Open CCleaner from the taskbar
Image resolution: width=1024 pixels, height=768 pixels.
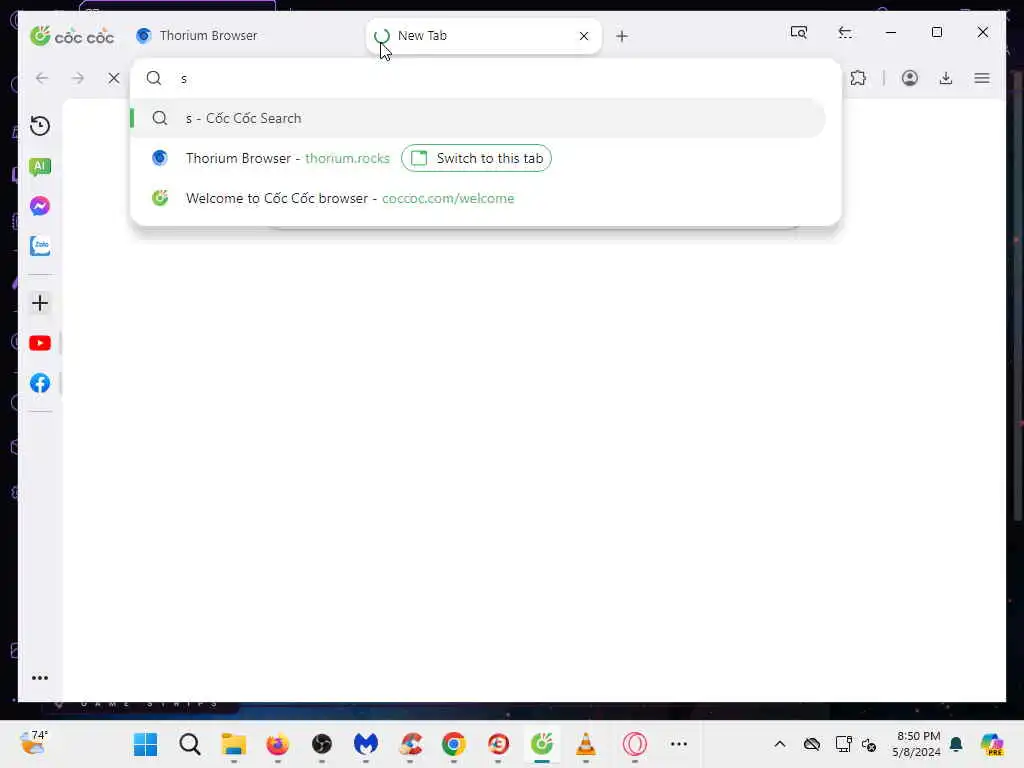[x=410, y=744]
